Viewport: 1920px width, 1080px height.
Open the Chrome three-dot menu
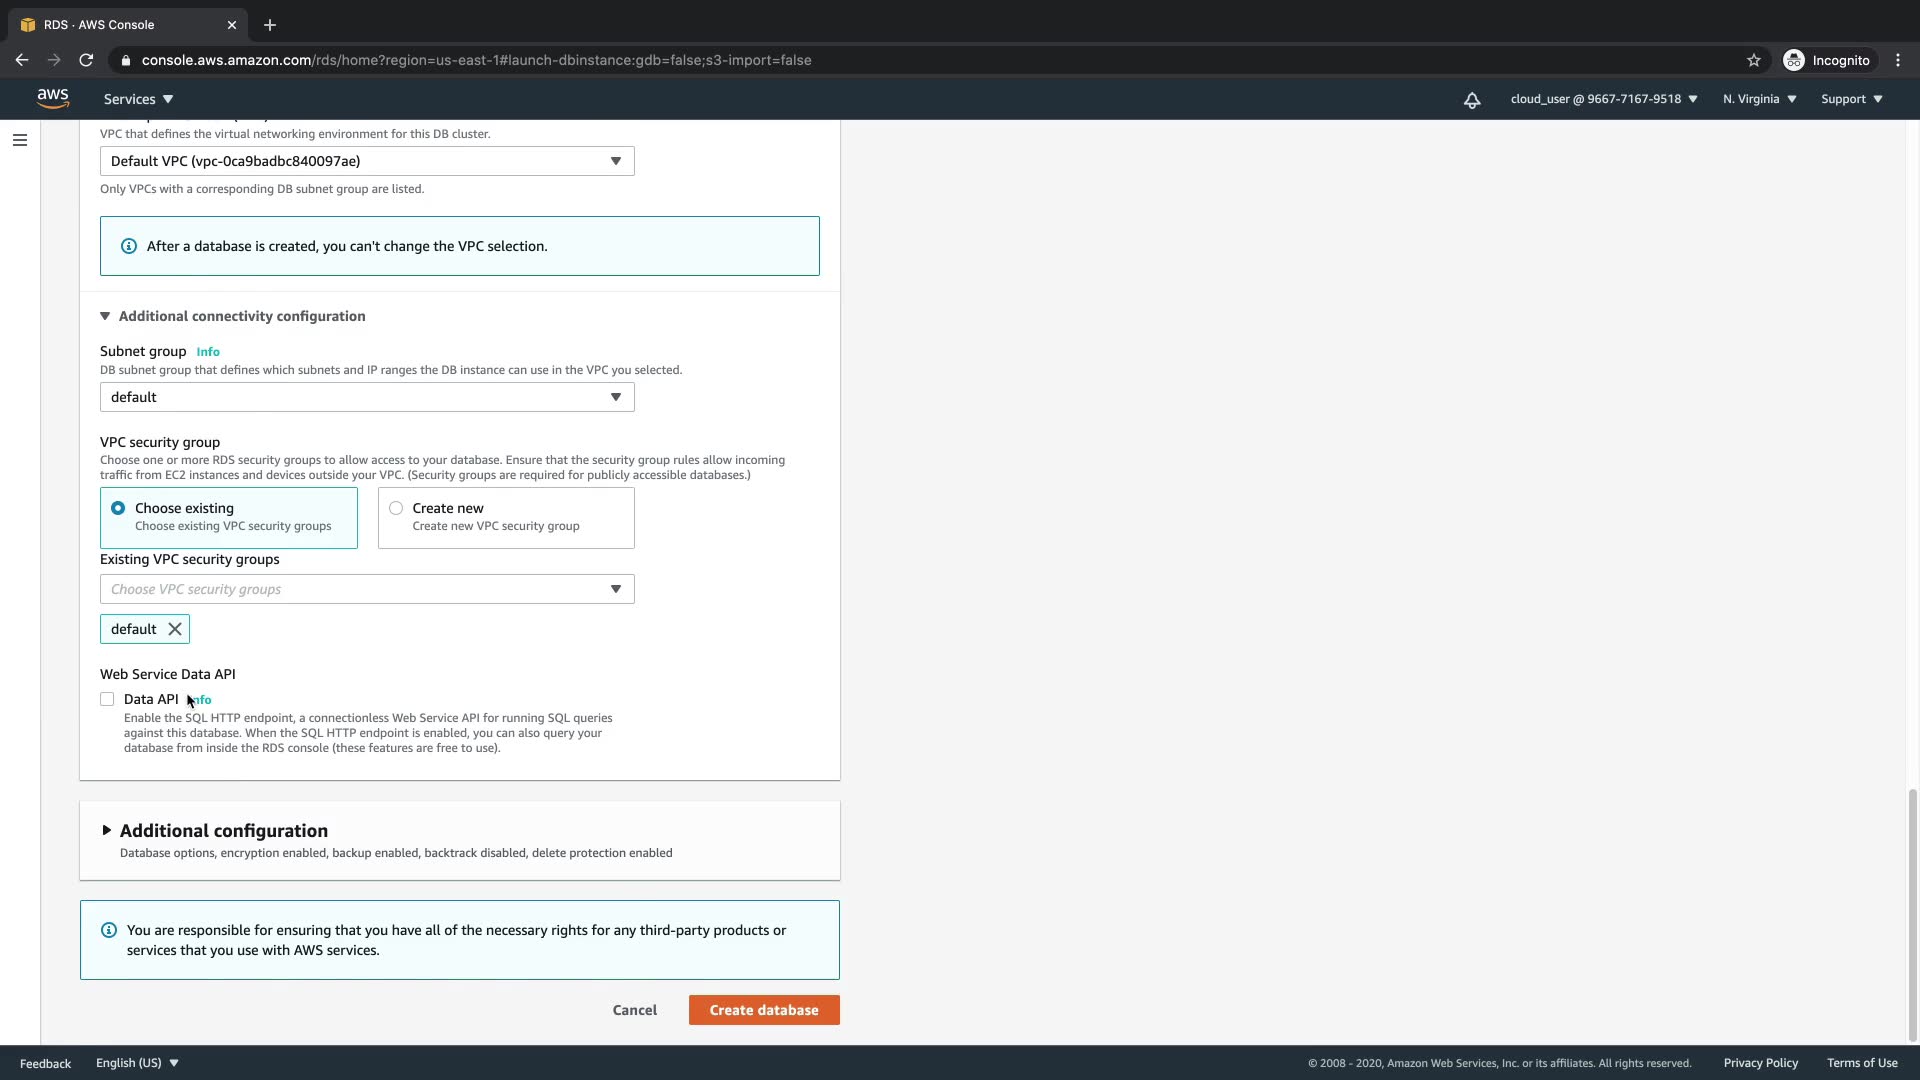[1898, 60]
